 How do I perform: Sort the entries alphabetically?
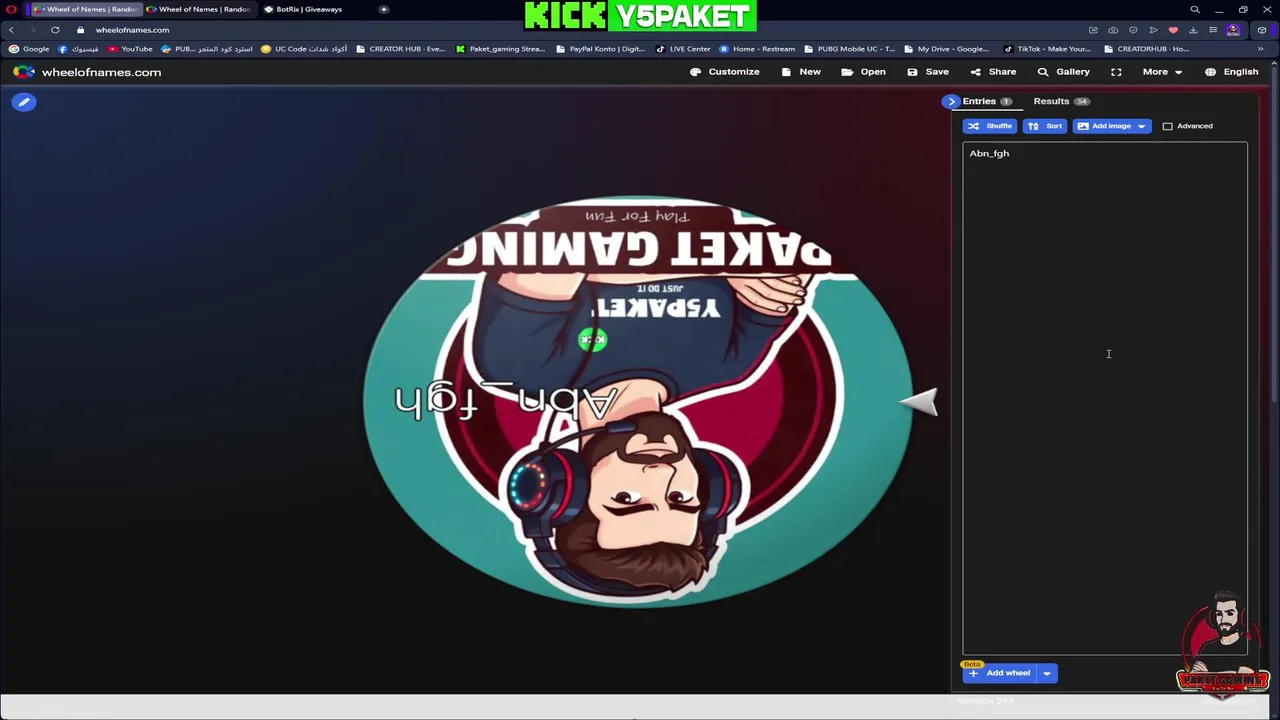1045,126
